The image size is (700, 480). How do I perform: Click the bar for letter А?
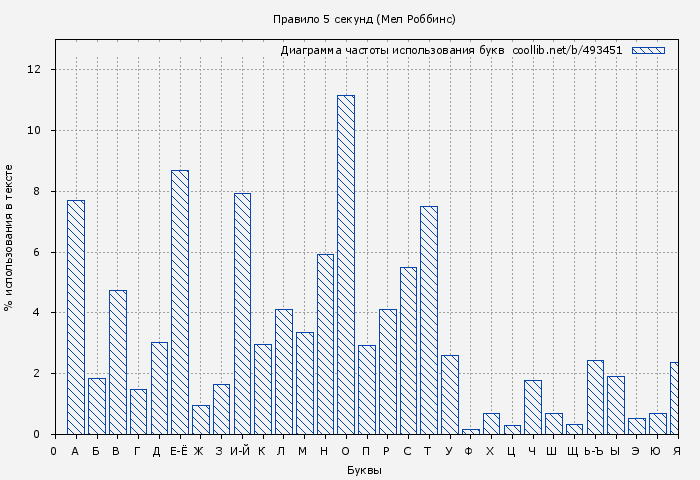76,317
